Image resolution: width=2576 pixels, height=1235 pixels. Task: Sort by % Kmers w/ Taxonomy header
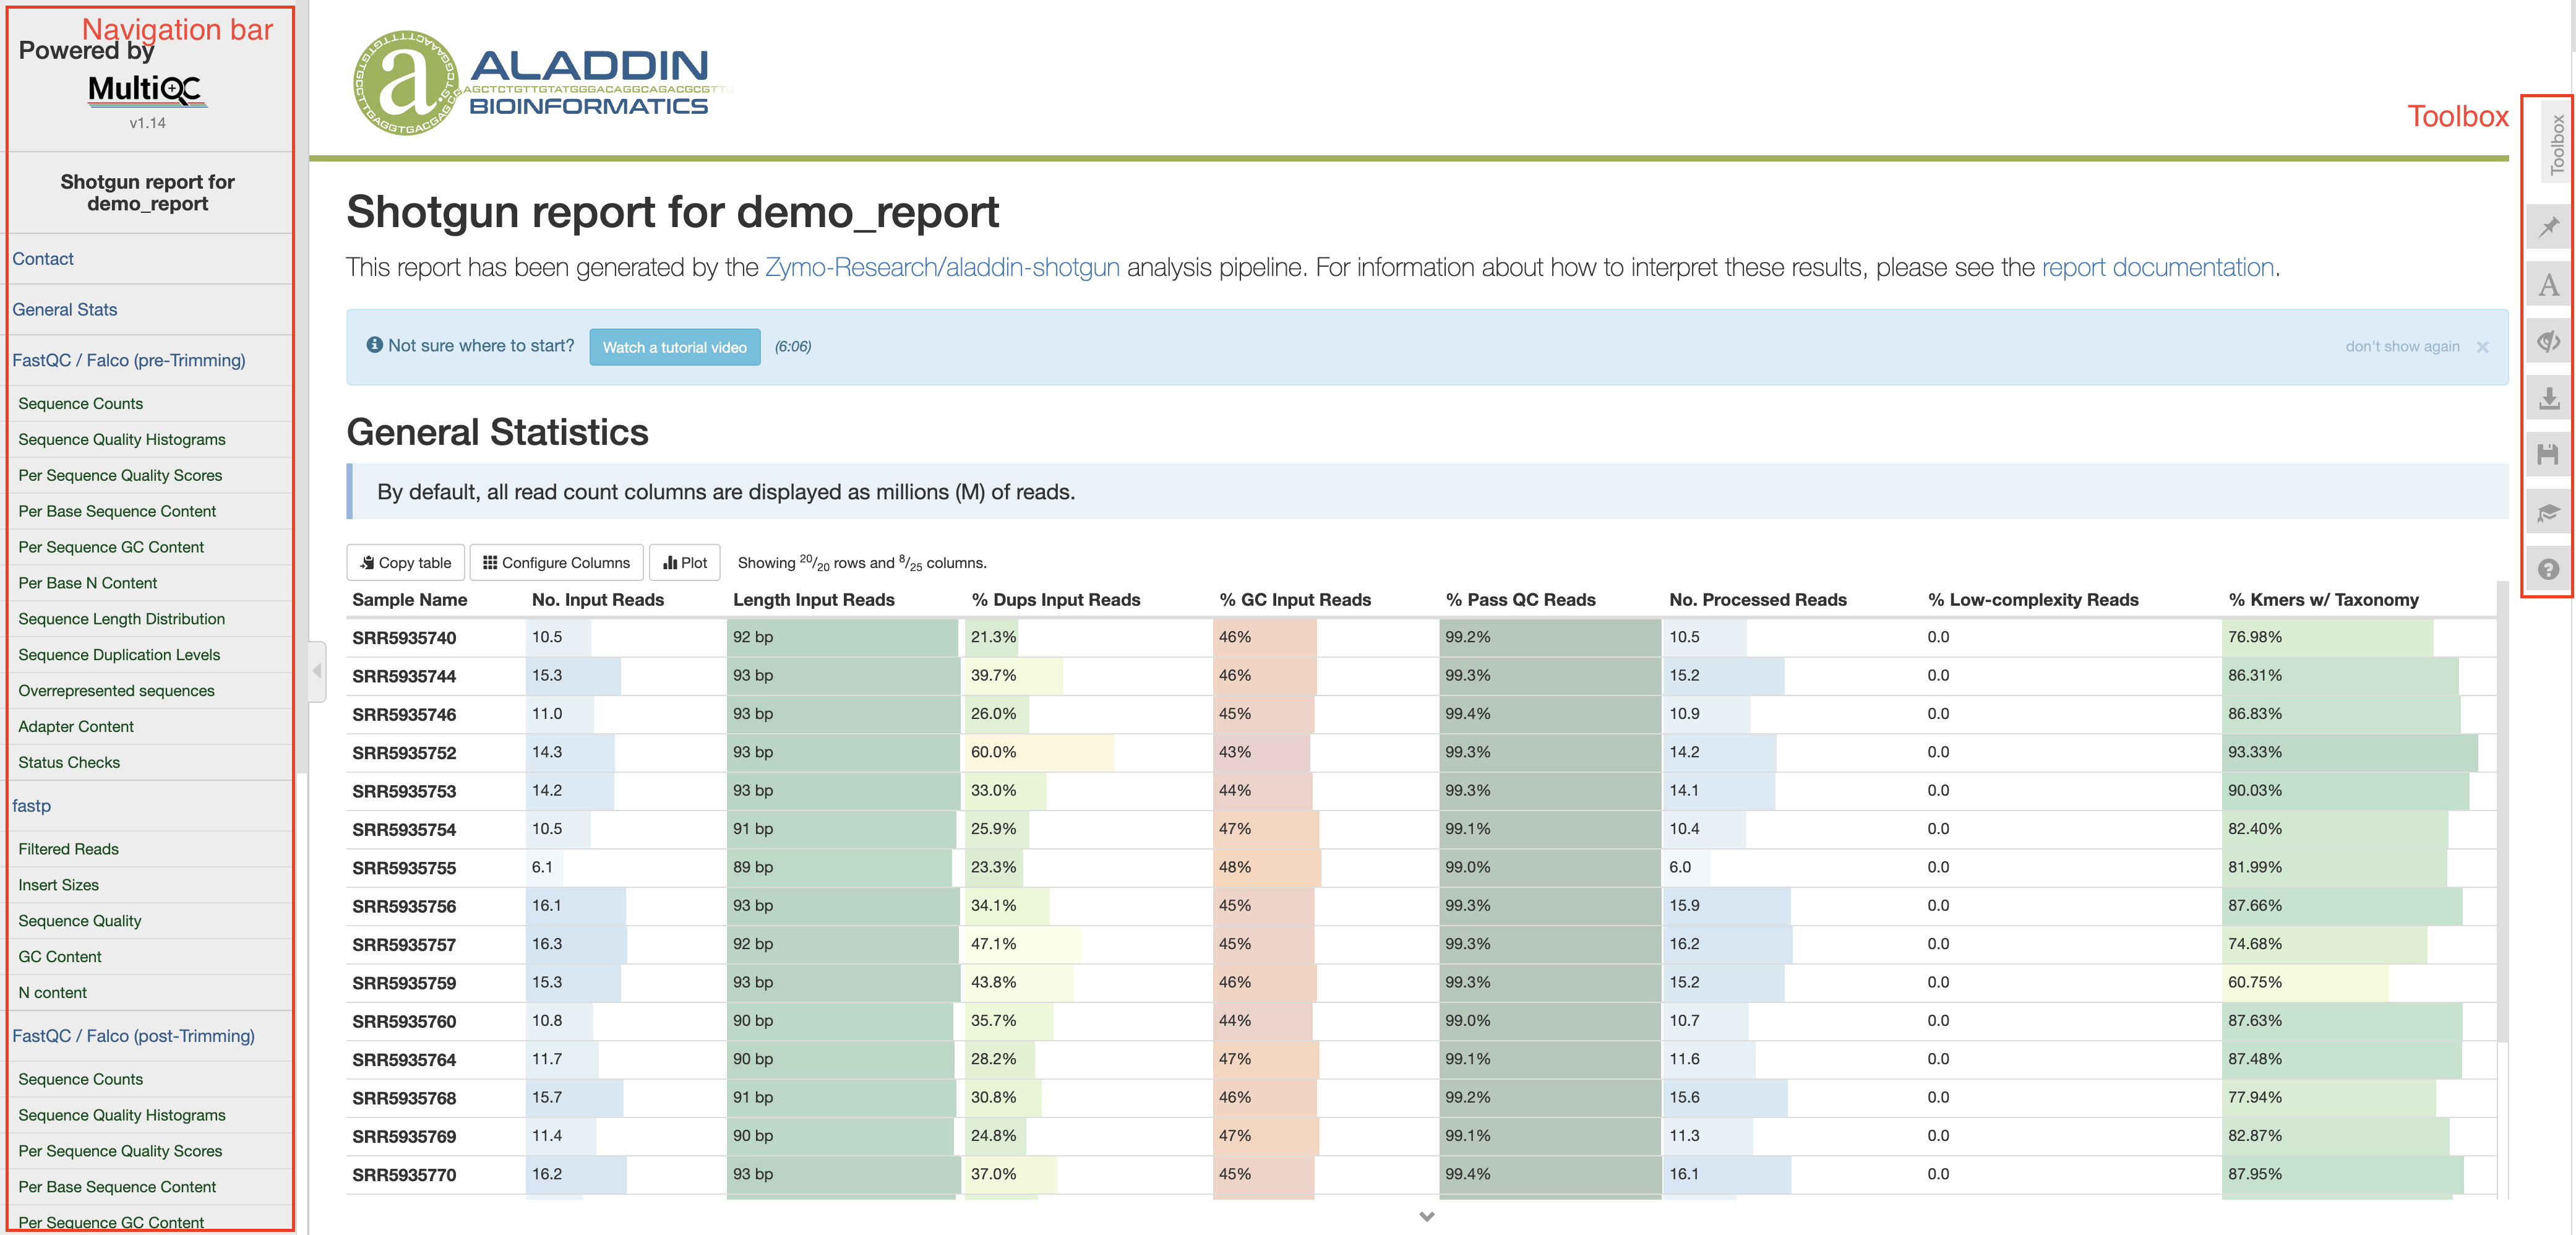[x=2323, y=600]
